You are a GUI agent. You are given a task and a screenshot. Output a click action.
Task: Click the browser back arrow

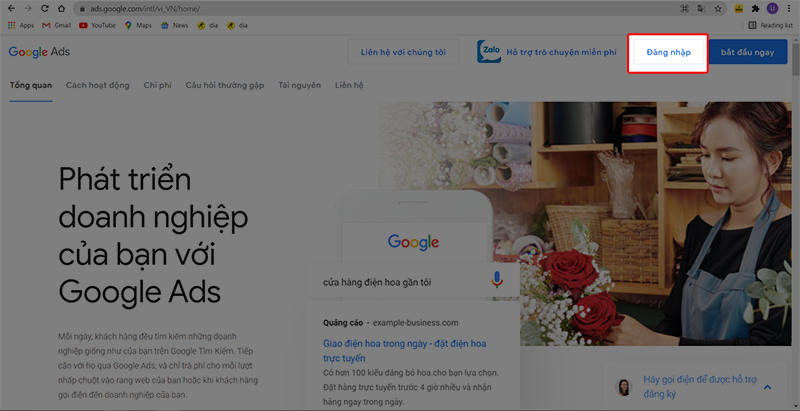[x=11, y=8]
